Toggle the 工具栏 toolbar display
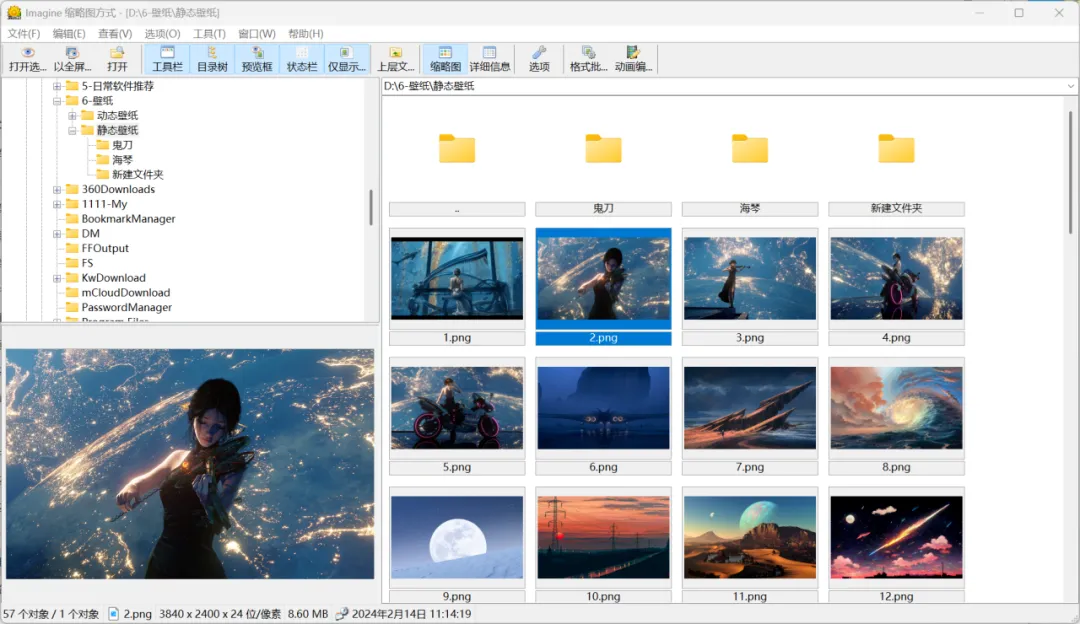 [167, 59]
